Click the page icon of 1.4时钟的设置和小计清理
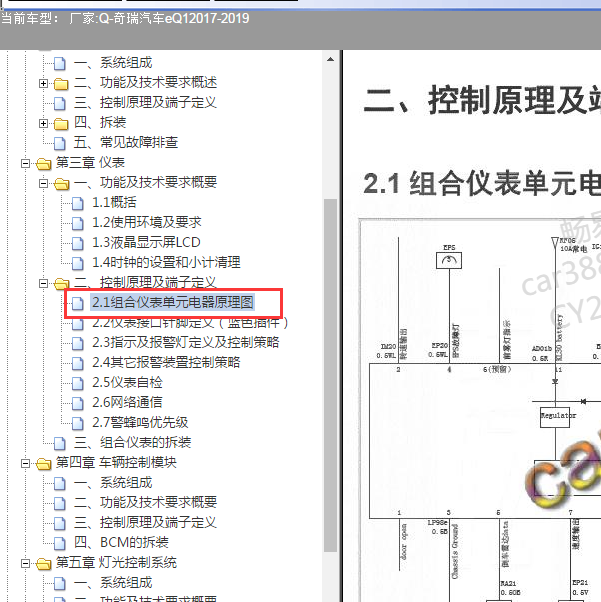Image resolution: width=601 pixels, height=602 pixels. pos(78,263)
